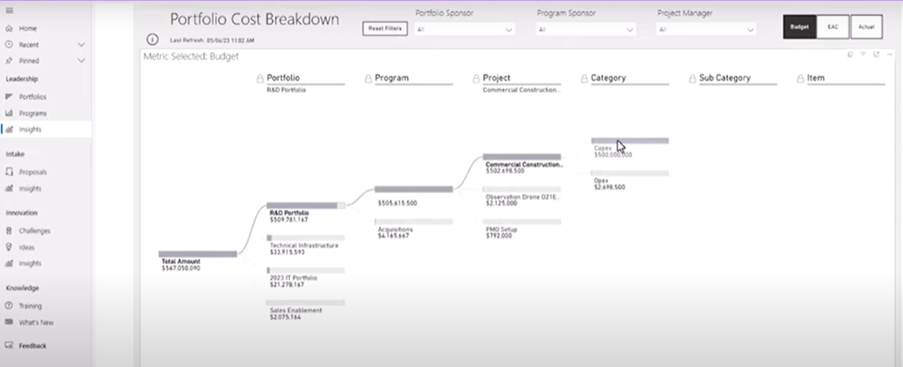This screenshot has width=903, height=367.
Task: Toggle the lock on the Item level
Action: coord(800,78)
